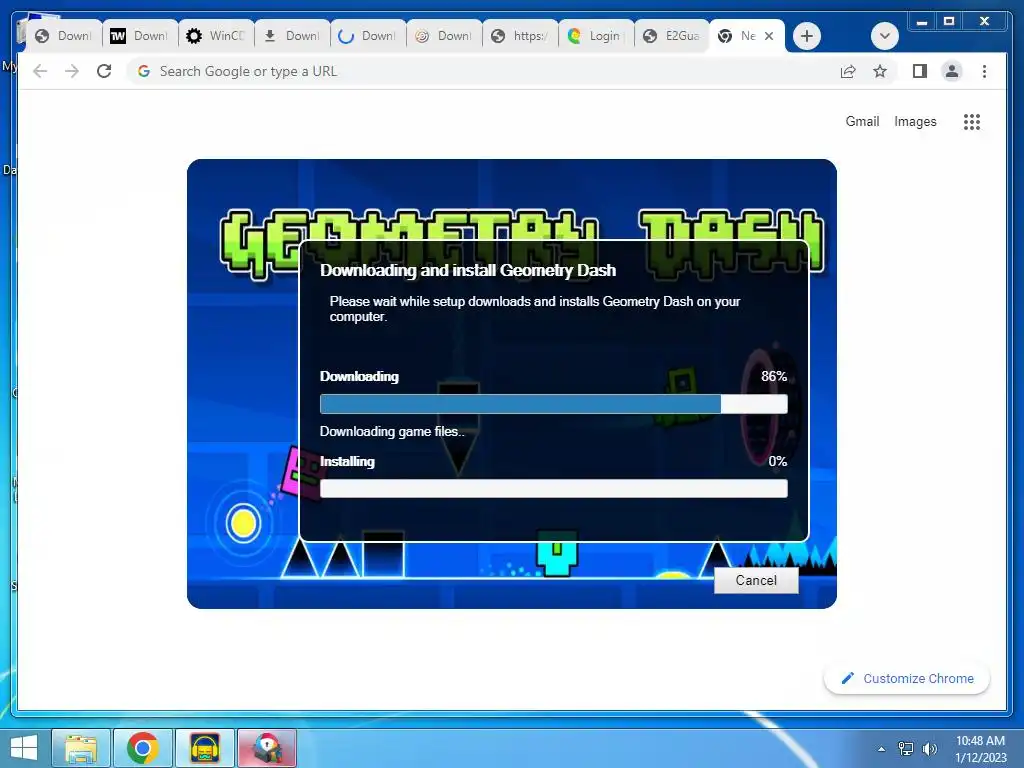Open a new Chrome tab
1024x768 pixels.
807,36
